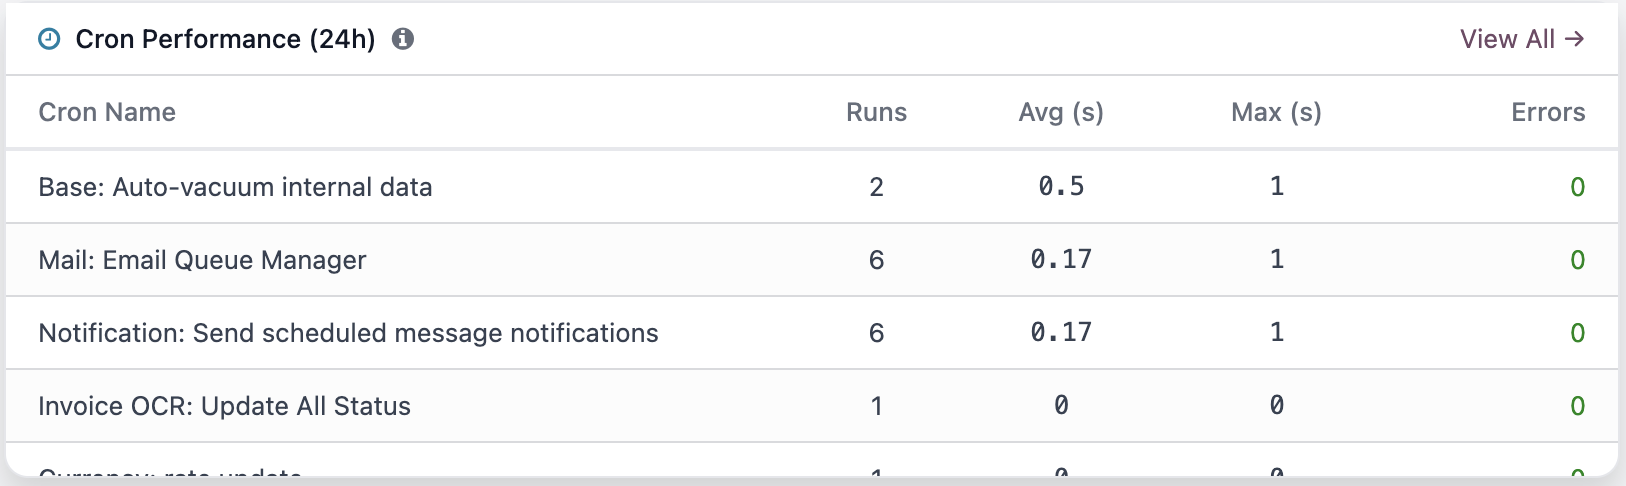1626x486 pixels.
Task: Sort by the Cron Name column header
Action: click(x=107, y=112)
